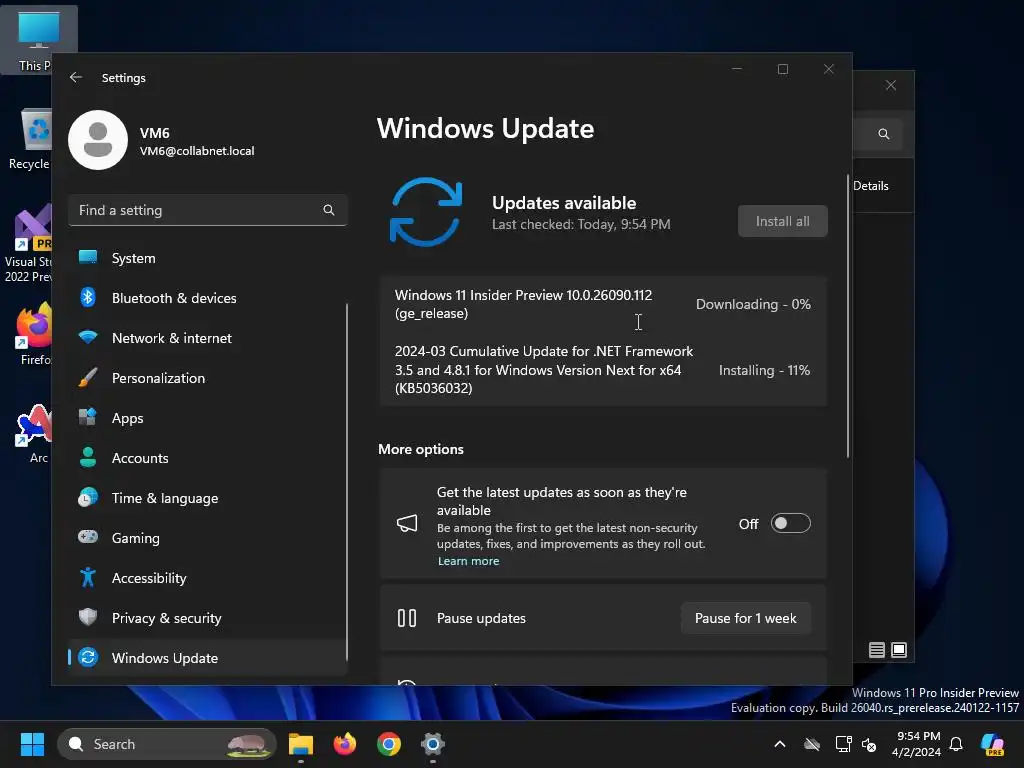
Task: Click the network status tray icon
Action: click(843, 744)
